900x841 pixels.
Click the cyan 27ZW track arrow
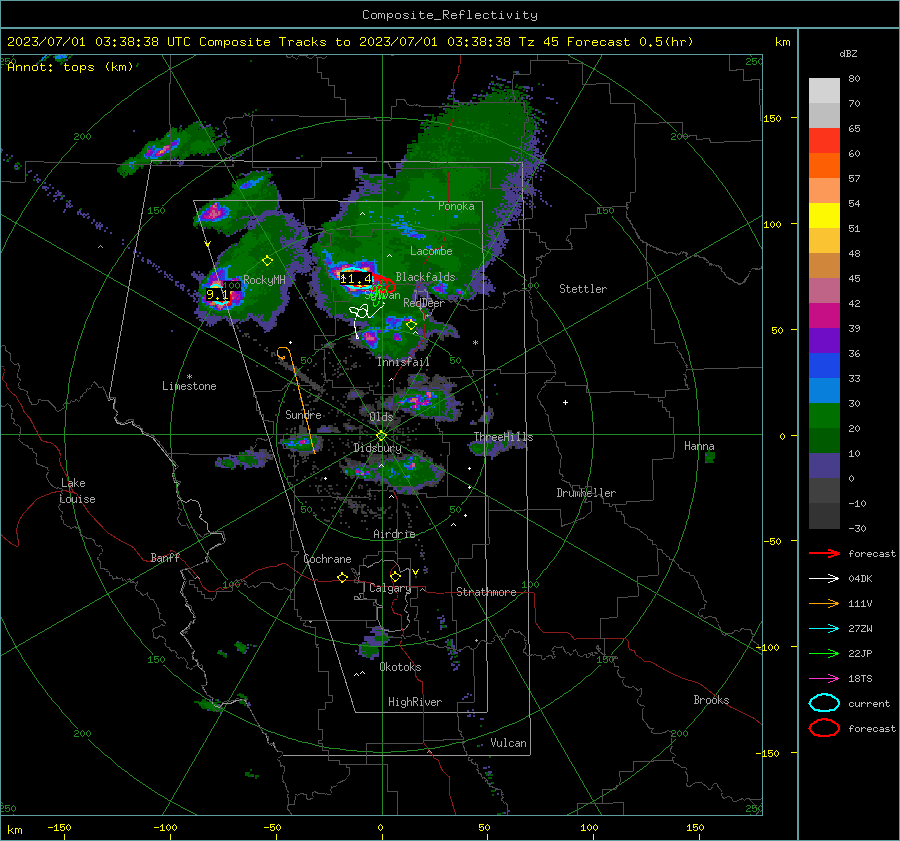point(824,629)
